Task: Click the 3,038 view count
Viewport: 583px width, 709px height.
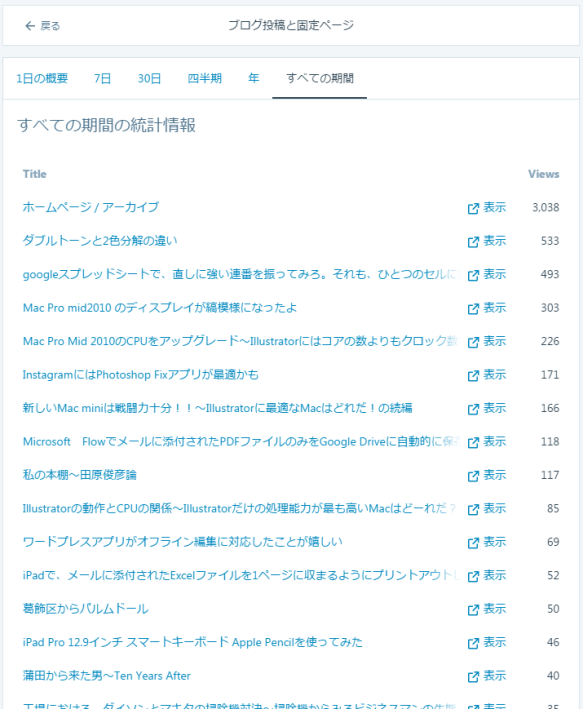Action: click(x=545, y=208)
